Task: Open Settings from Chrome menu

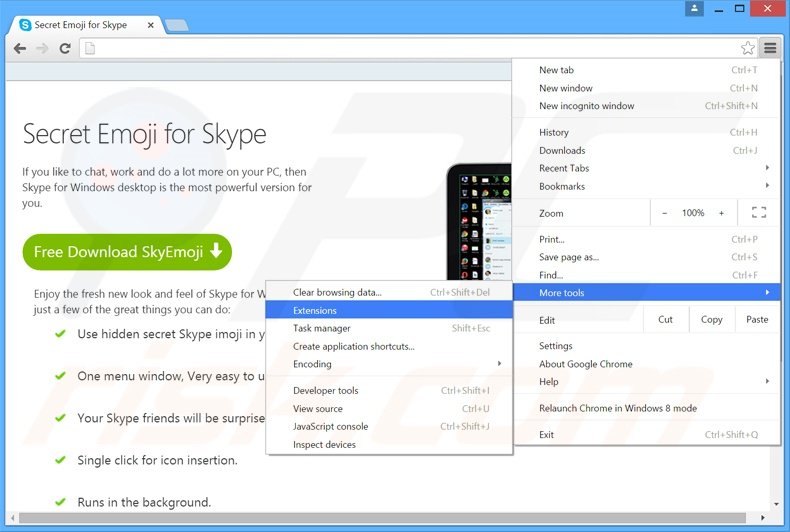Action: click(647, 346)
